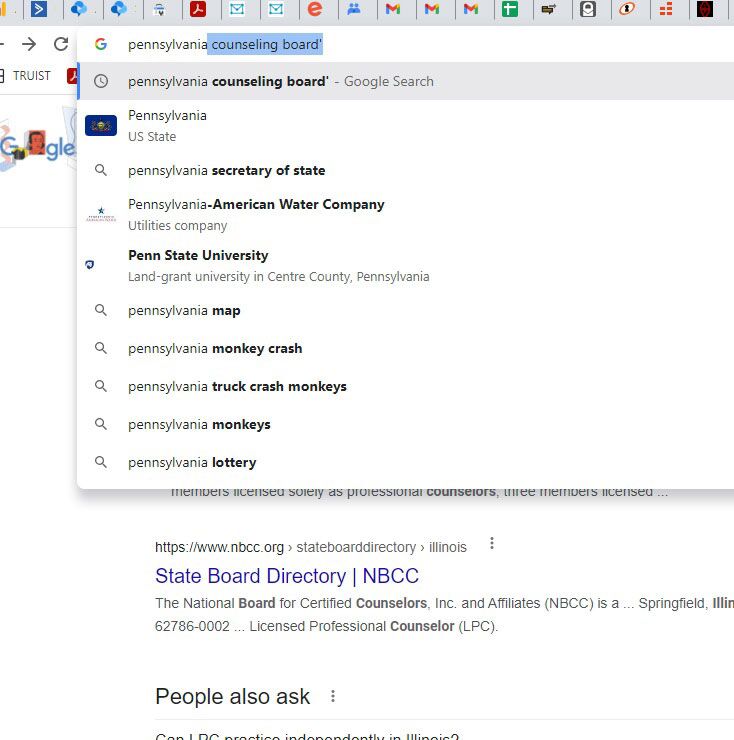Choose the Pennsylvania US State suggestion
Screen dimensions: 734x740
[x=167, y=125]
